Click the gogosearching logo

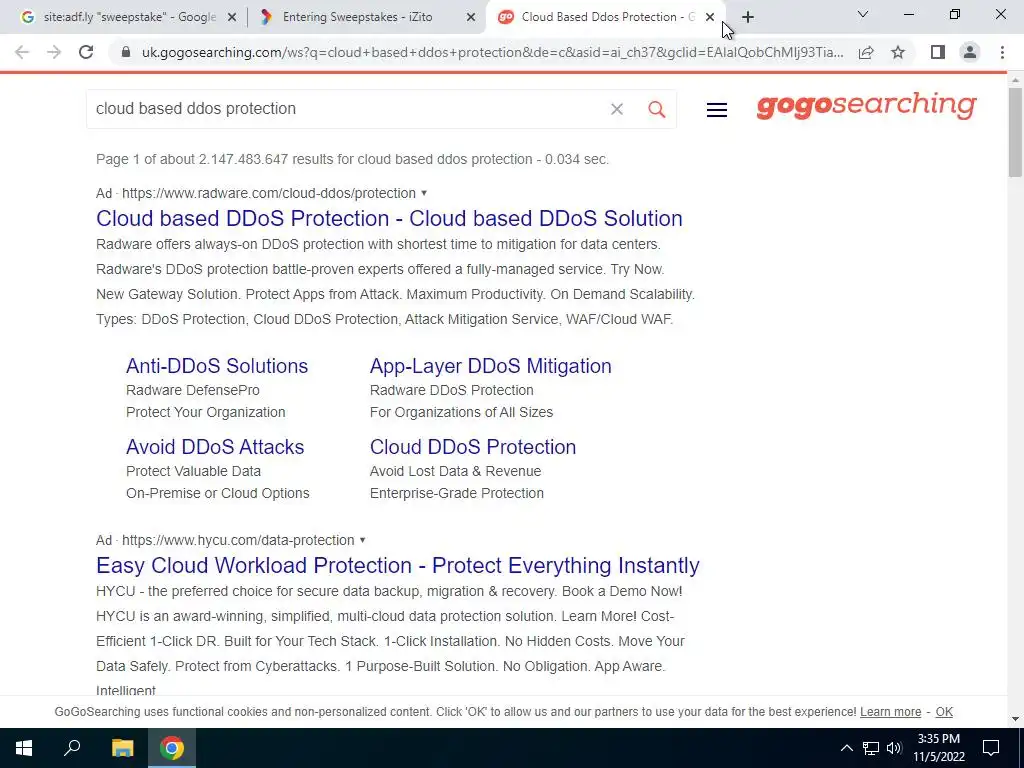coord(866,106)
